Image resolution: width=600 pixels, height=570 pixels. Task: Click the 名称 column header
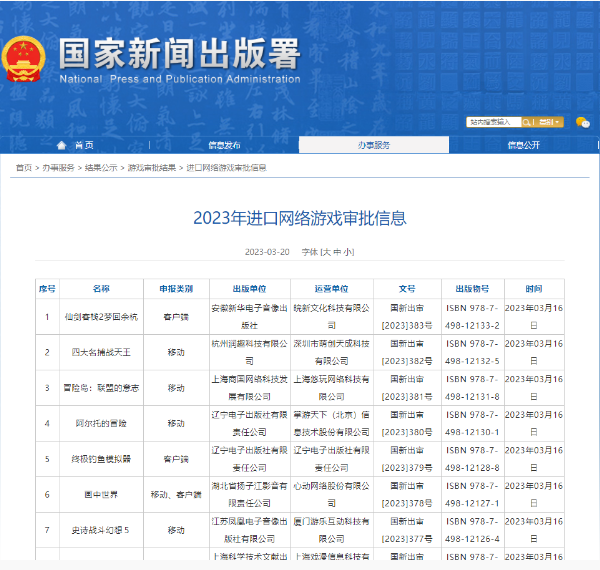coord(101,289)
